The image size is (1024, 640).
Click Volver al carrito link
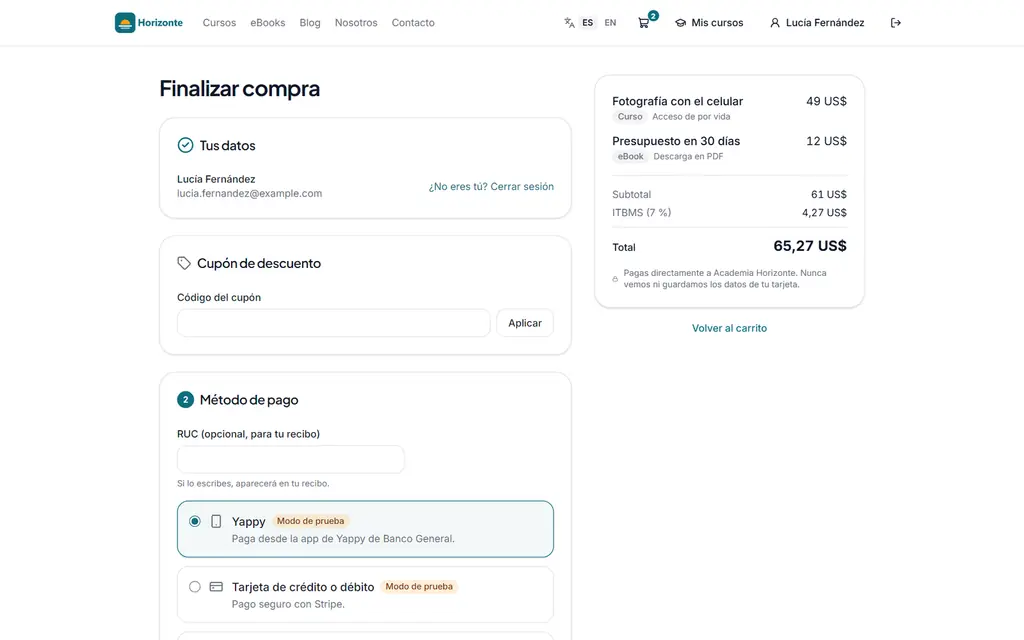point(729,328)
